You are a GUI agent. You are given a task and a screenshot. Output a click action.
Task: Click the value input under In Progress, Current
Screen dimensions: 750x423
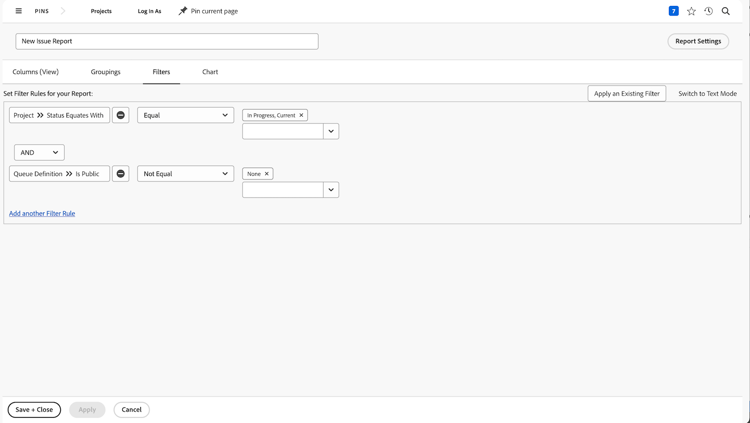point(283,131)
